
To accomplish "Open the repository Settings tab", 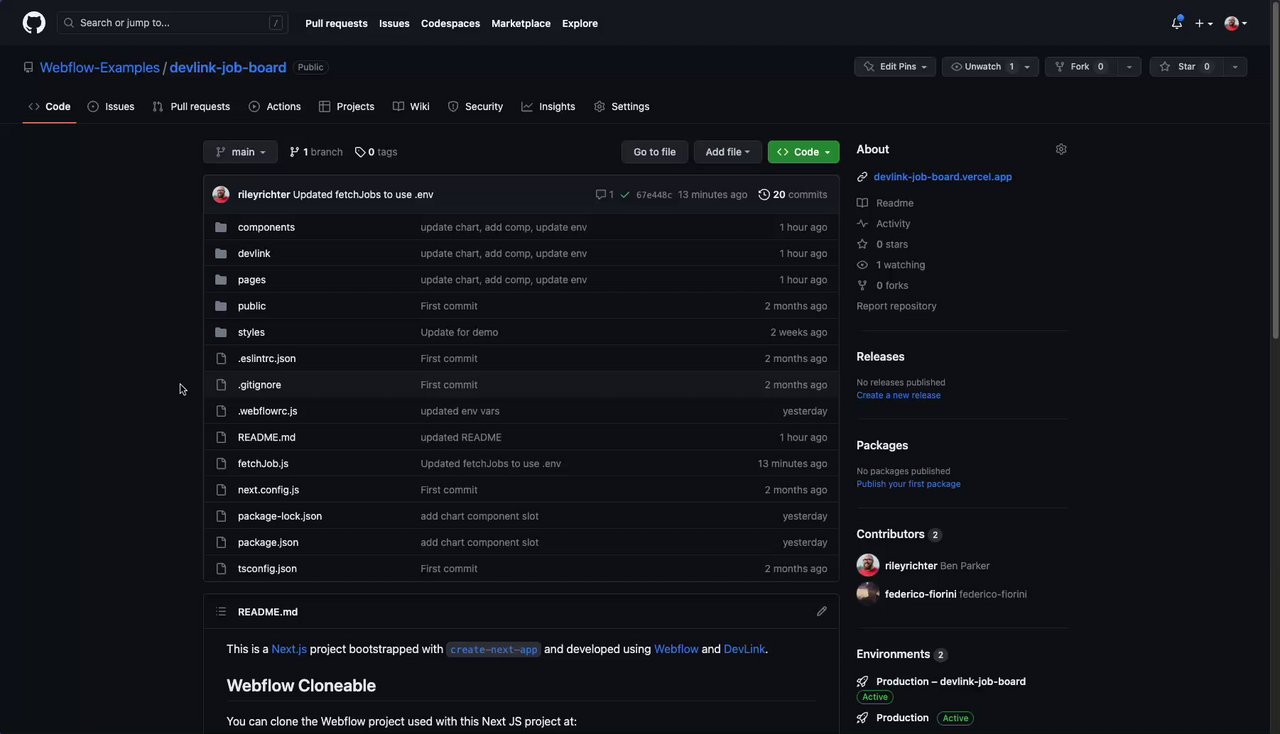I will tap(621, 106).
